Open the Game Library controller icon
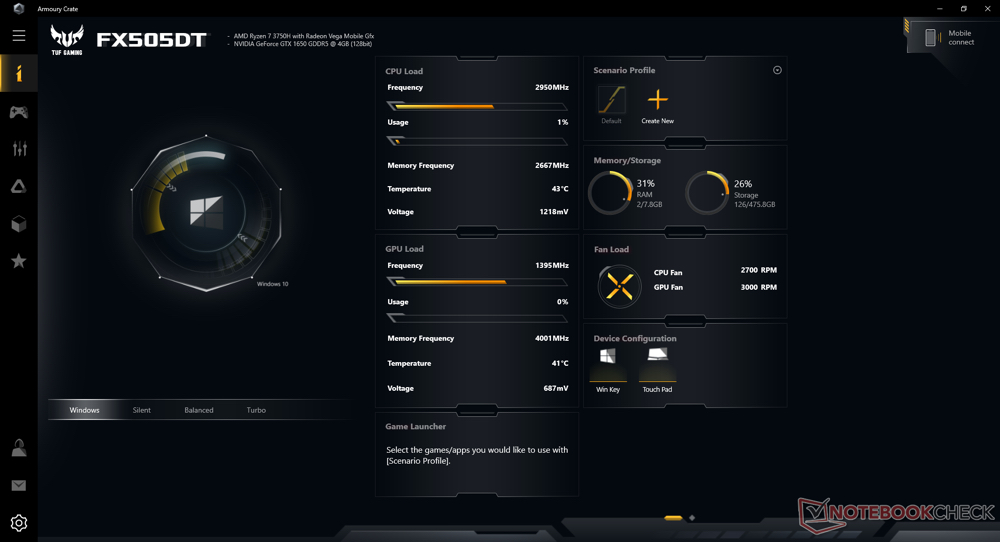Viewport: 1000px width, 542px height. pos(18,112)
